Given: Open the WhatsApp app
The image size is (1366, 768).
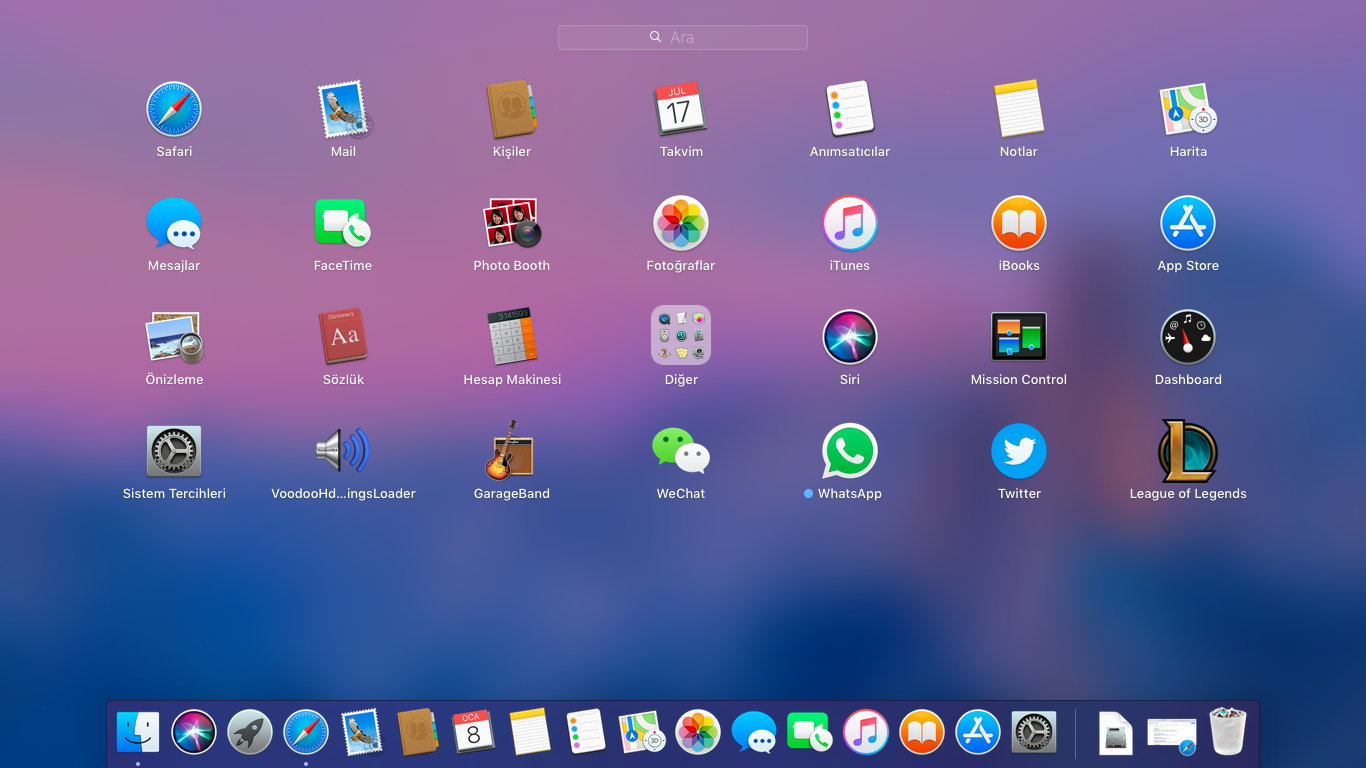Looking at the screenshot, I should [850, 452].
